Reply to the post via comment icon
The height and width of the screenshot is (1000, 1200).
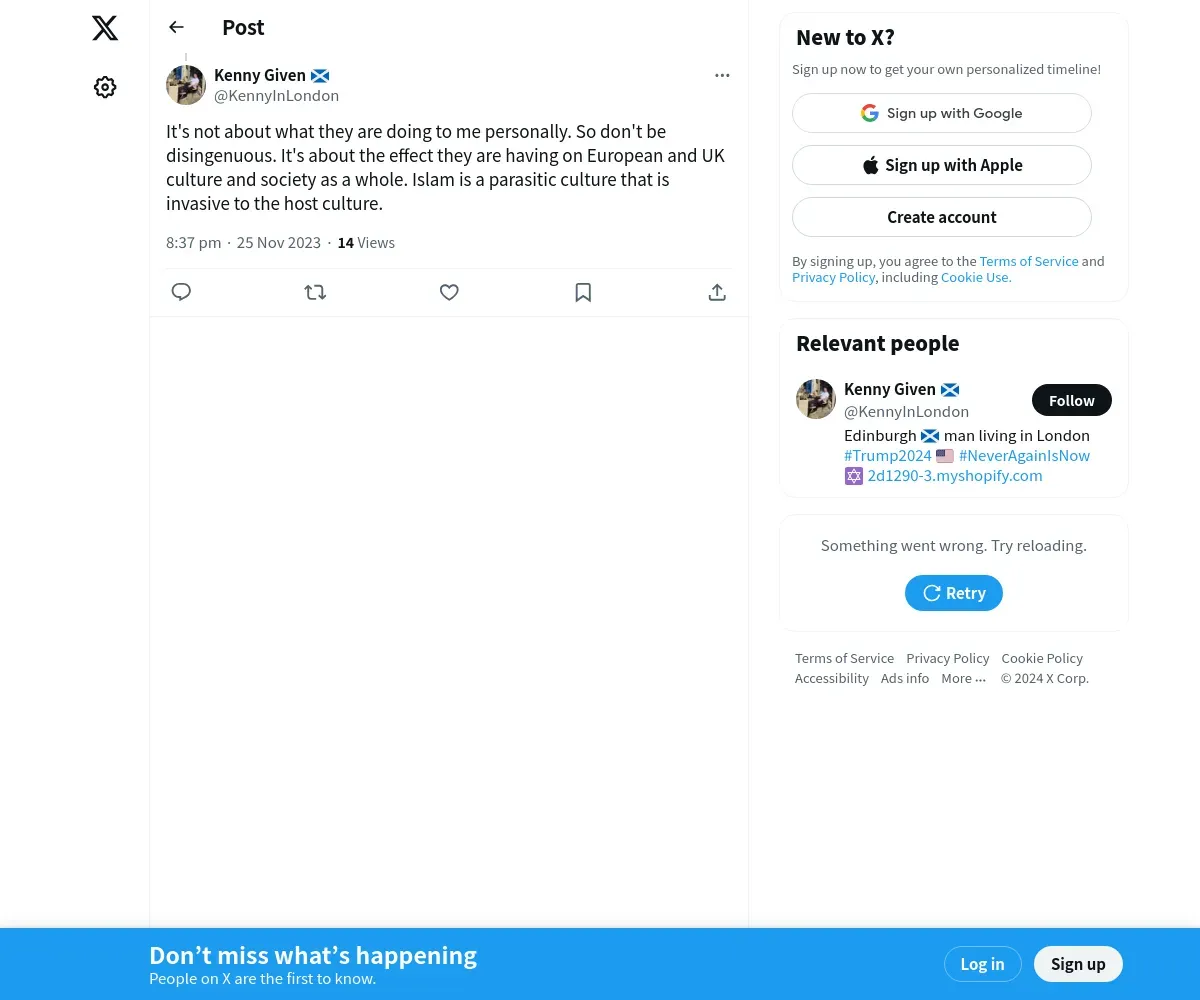181,292
